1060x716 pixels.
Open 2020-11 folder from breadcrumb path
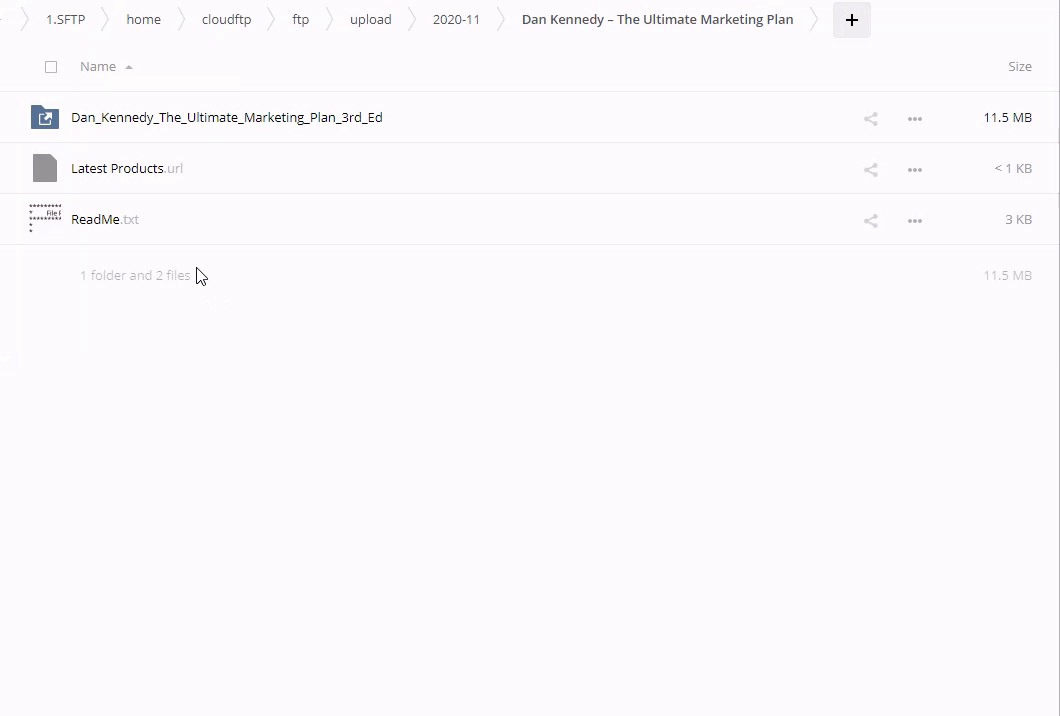pos(456,20)
